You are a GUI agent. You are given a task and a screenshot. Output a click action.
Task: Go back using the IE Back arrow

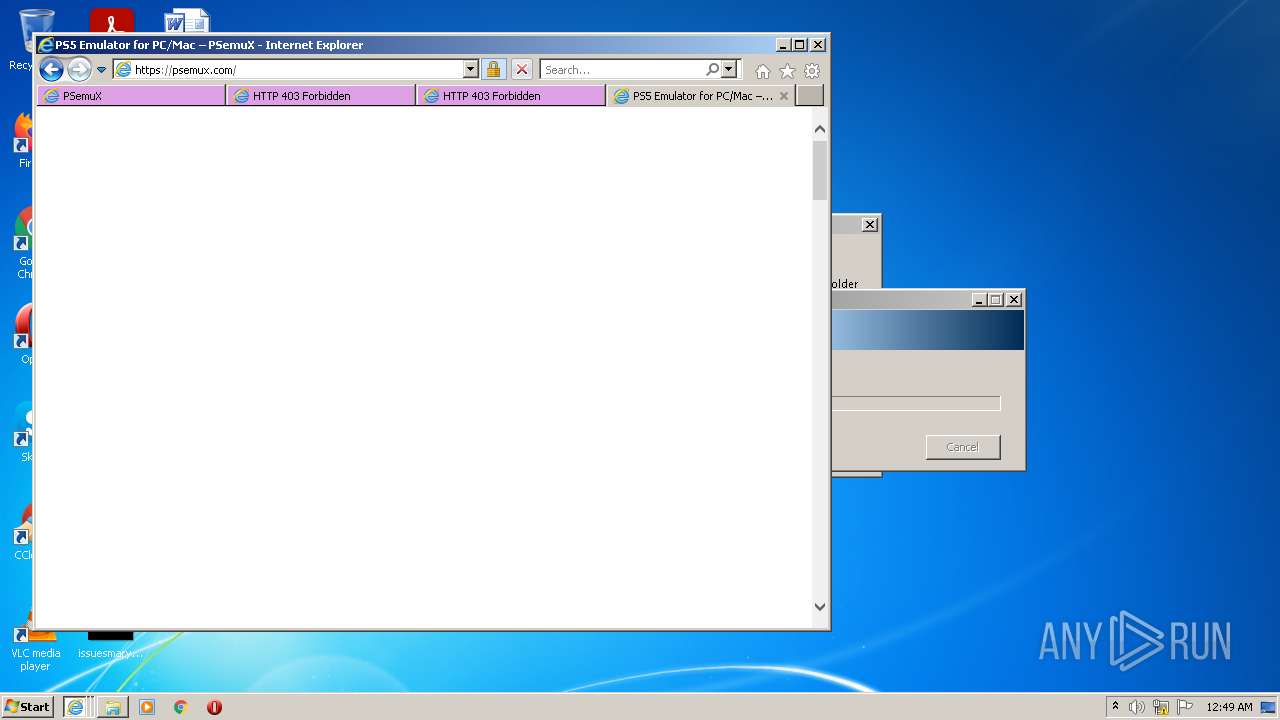(51, 69)
